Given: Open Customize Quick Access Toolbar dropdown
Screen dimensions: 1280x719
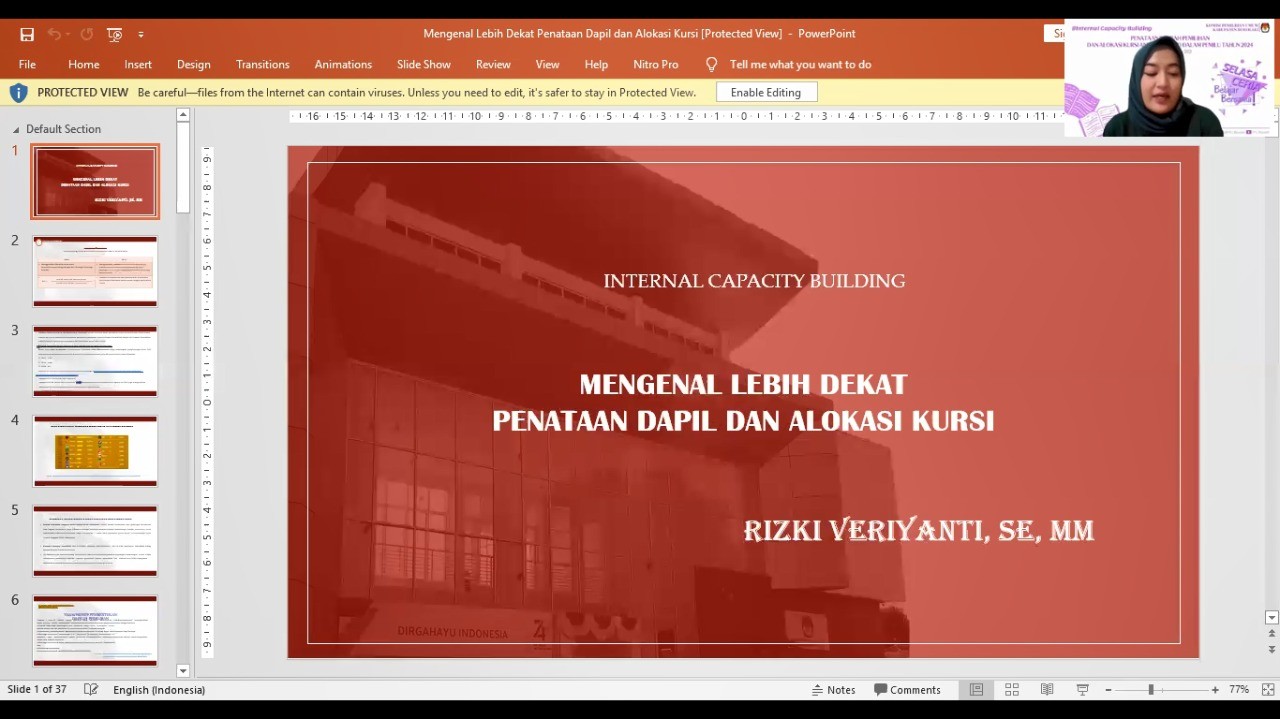Looking at the screenshot, I should [141, 34].
